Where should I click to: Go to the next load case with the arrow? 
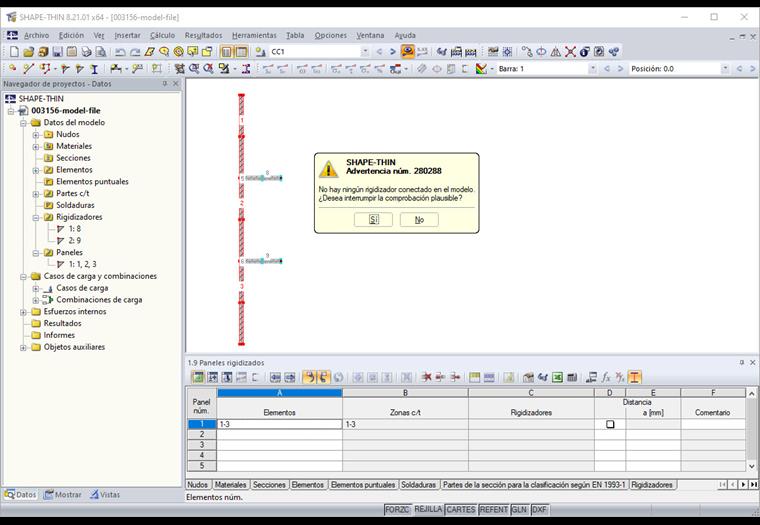[x=393, y=51]
